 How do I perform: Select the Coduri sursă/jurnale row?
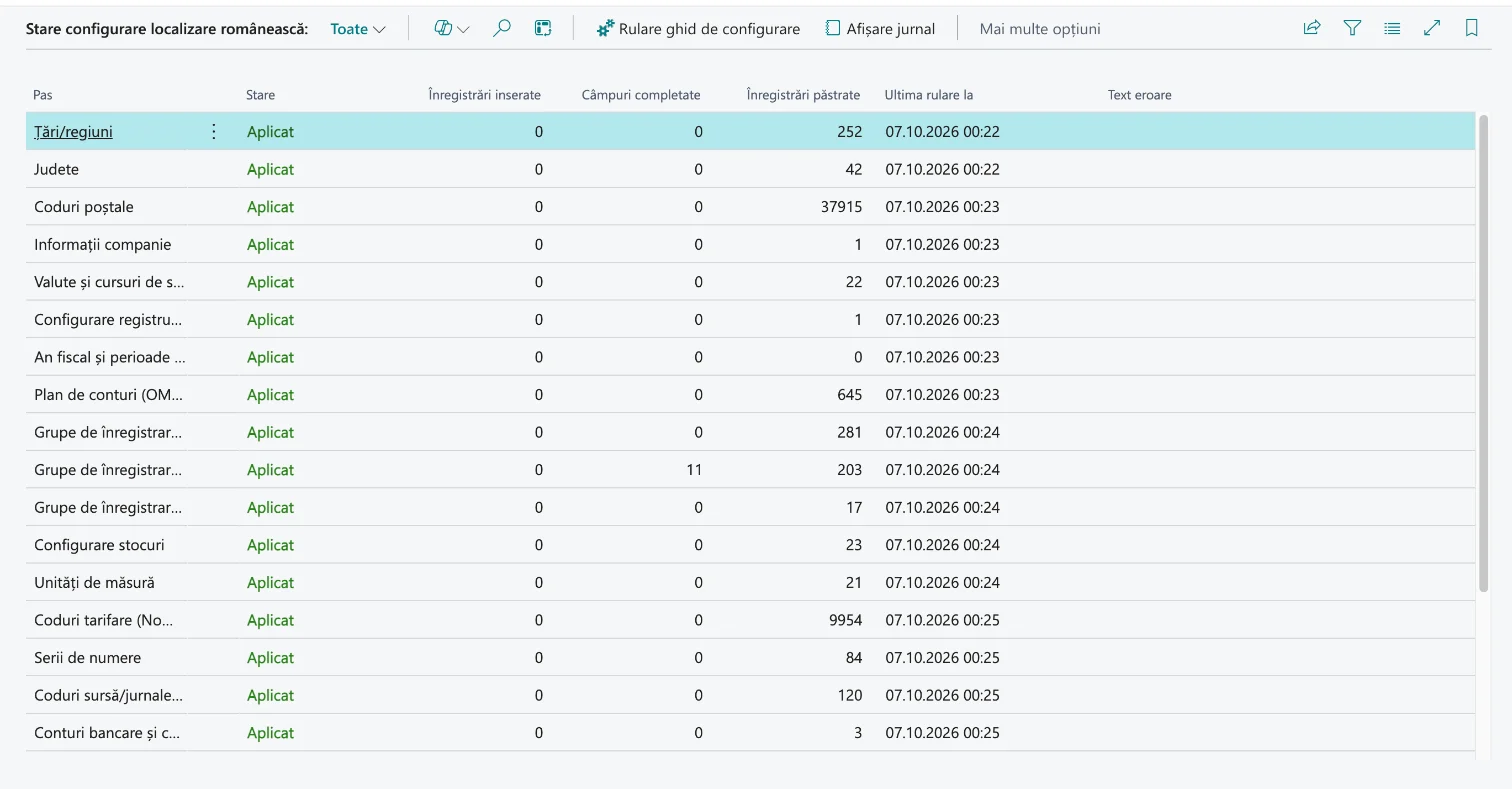750,695
